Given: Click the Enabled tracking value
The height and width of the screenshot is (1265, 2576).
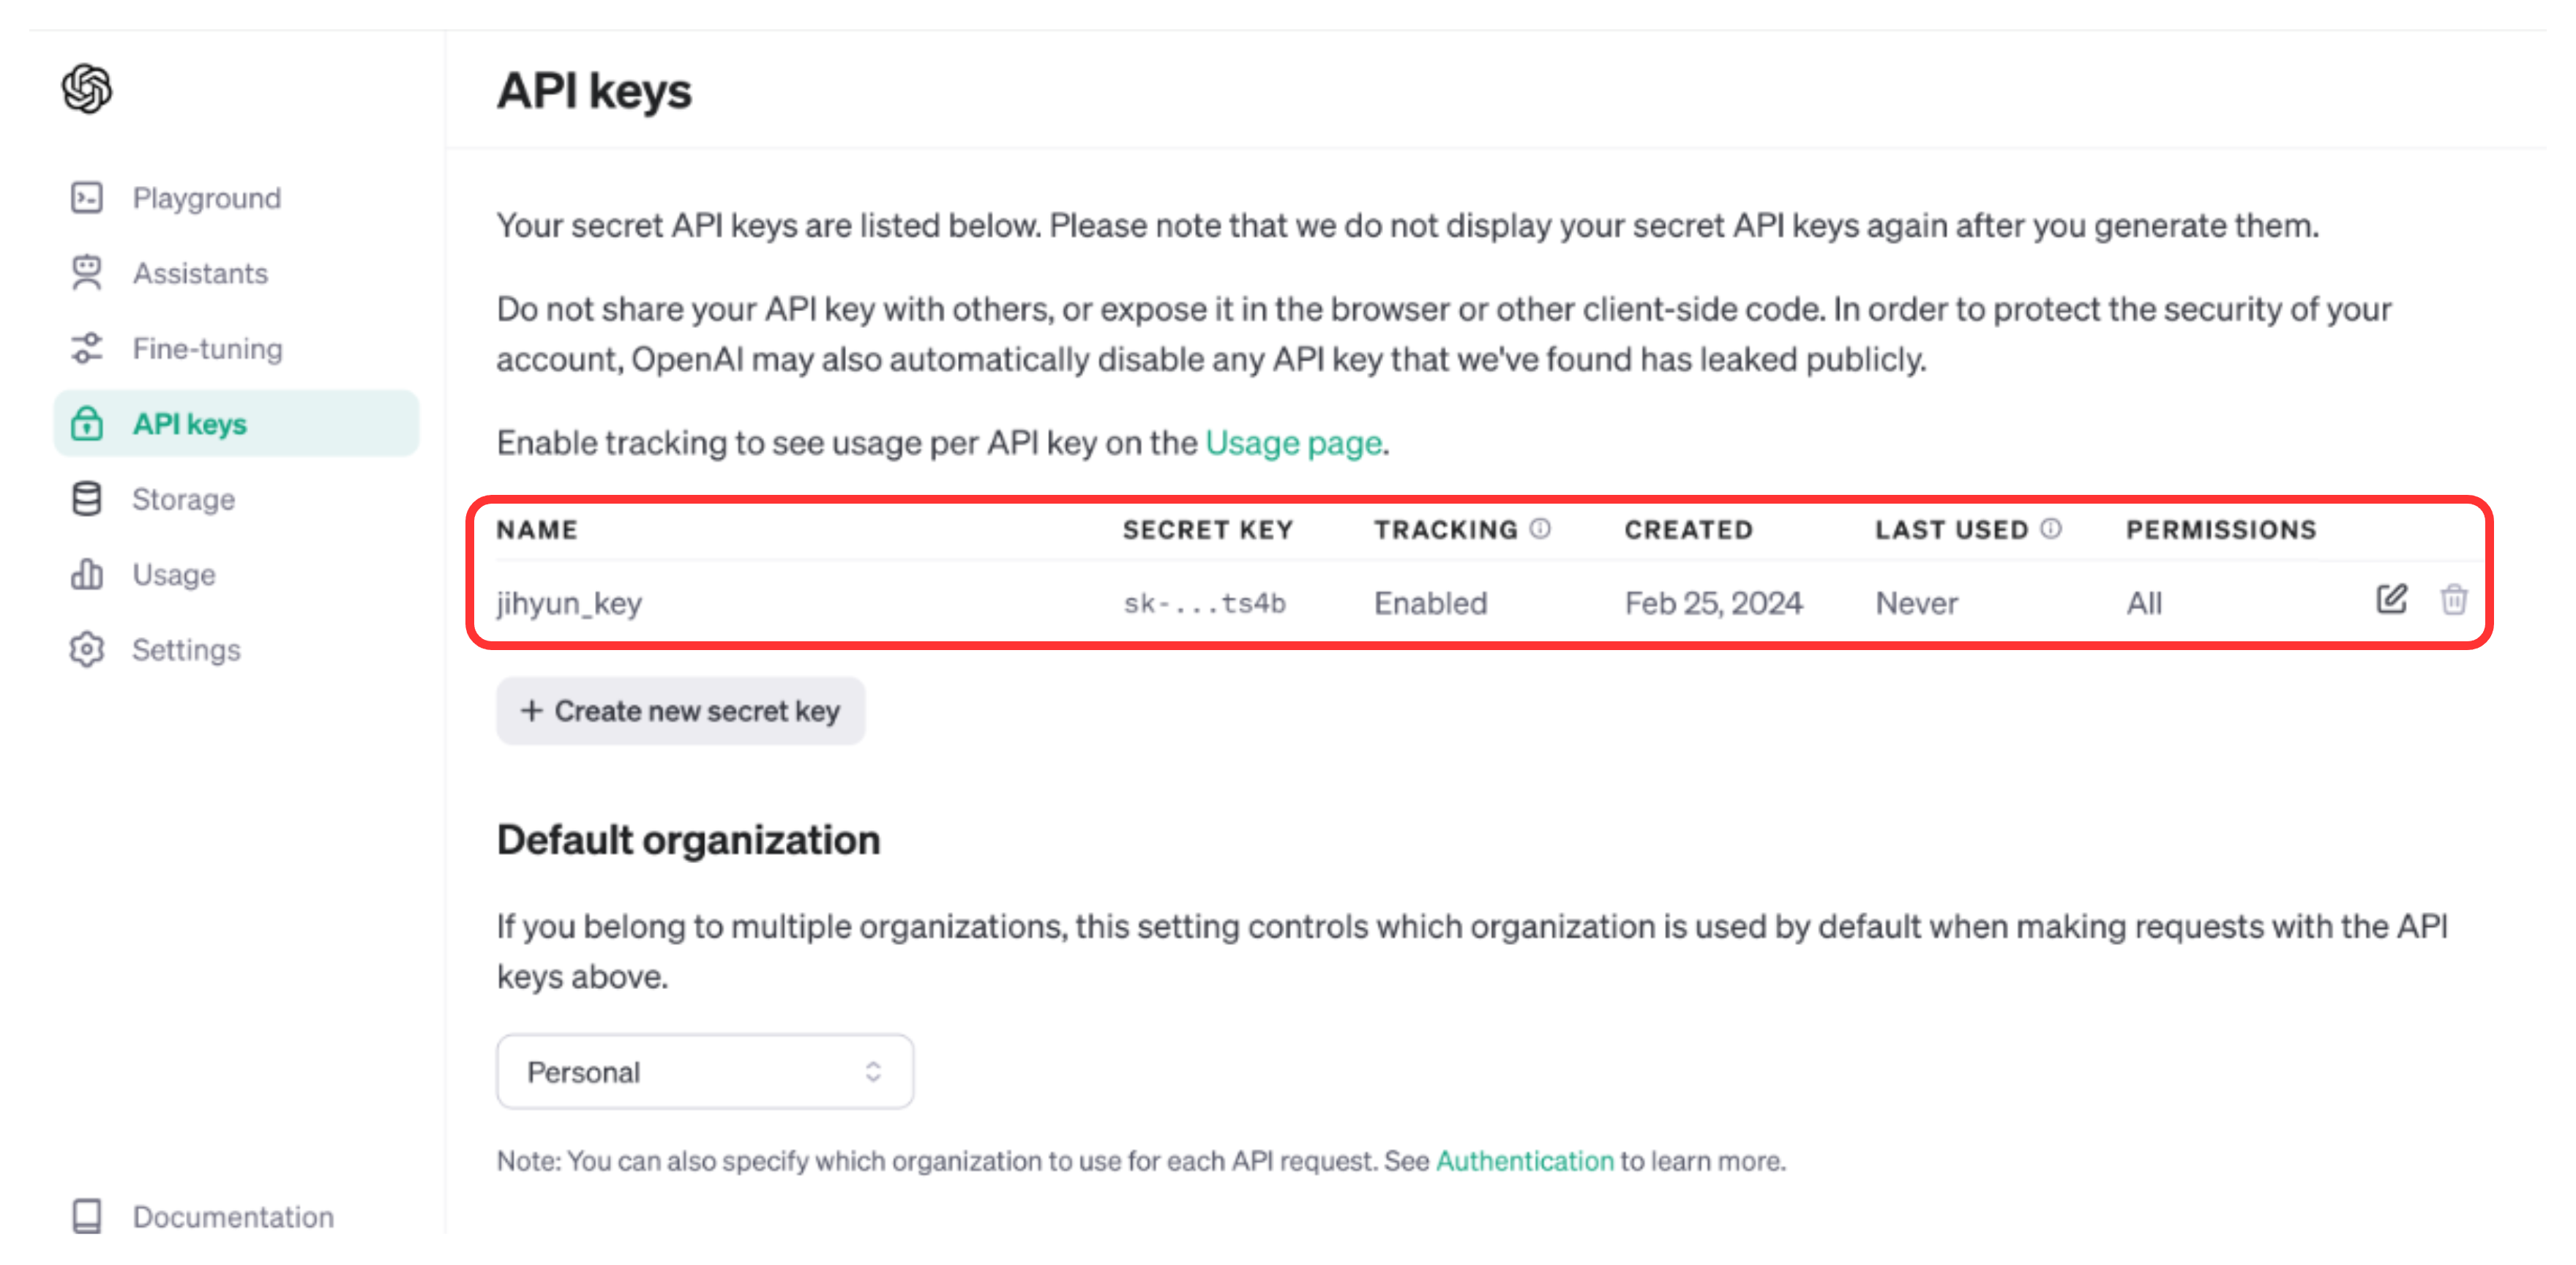Looking at the screenshot, I should [1430, 603].
